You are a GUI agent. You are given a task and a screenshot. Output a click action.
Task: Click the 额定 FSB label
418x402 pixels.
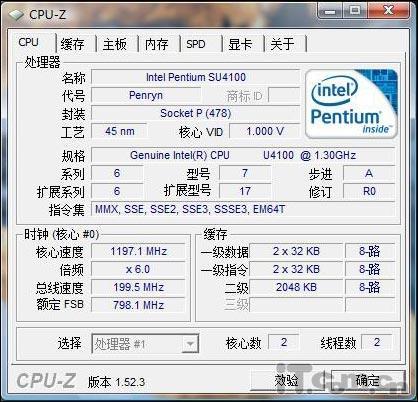60,305
